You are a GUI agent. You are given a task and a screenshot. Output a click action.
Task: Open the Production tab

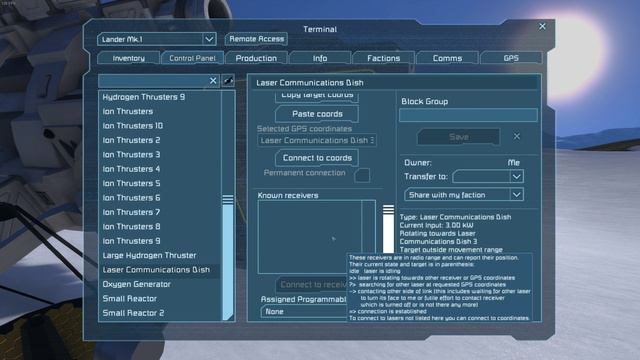[x=256, y=58]
